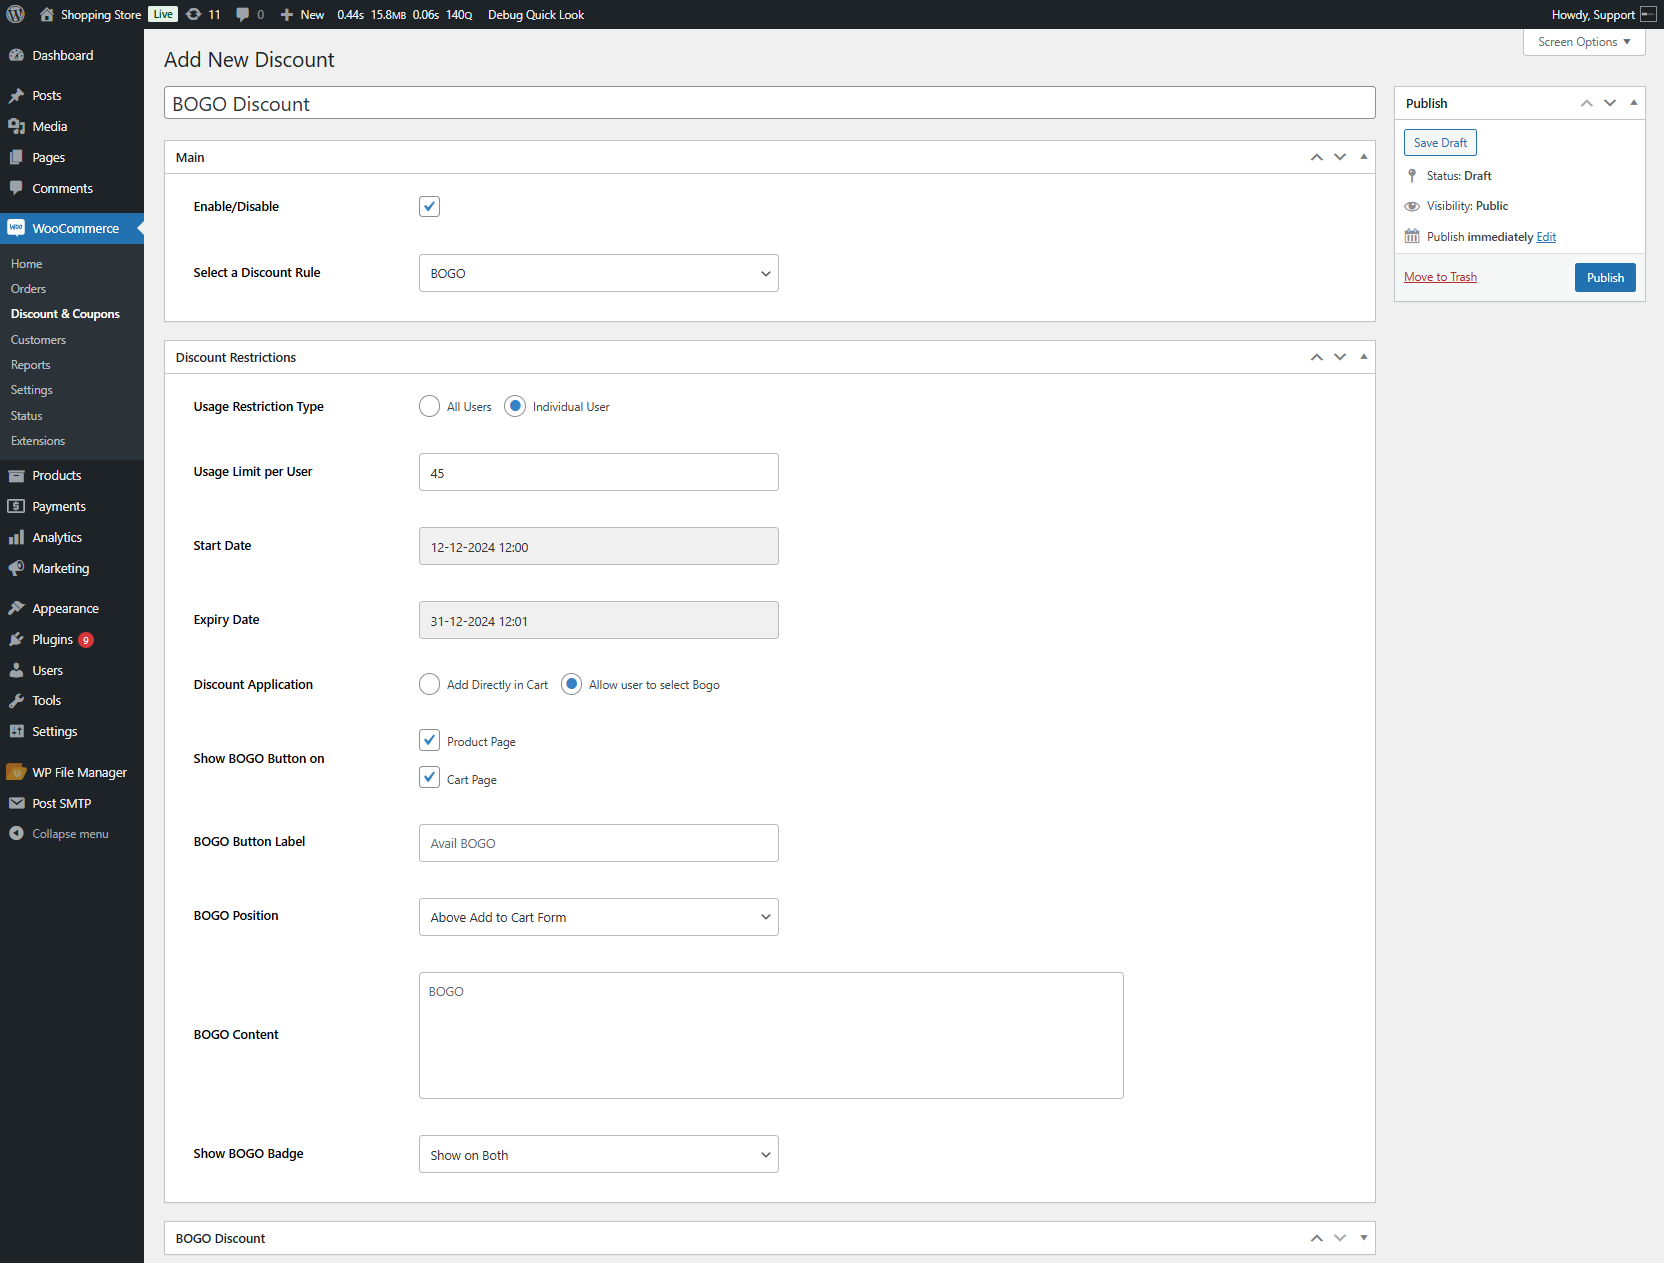This screenshot has width=1664, height=1263.
Task: Click the Analytics sidebar icon
Action: coord(16,537)
